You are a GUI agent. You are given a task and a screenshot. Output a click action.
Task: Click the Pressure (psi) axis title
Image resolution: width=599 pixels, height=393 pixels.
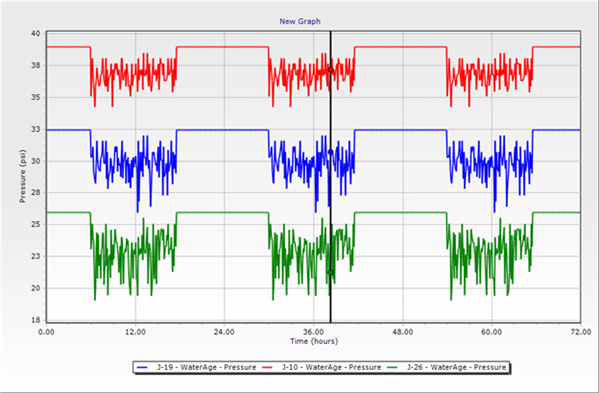23,176
